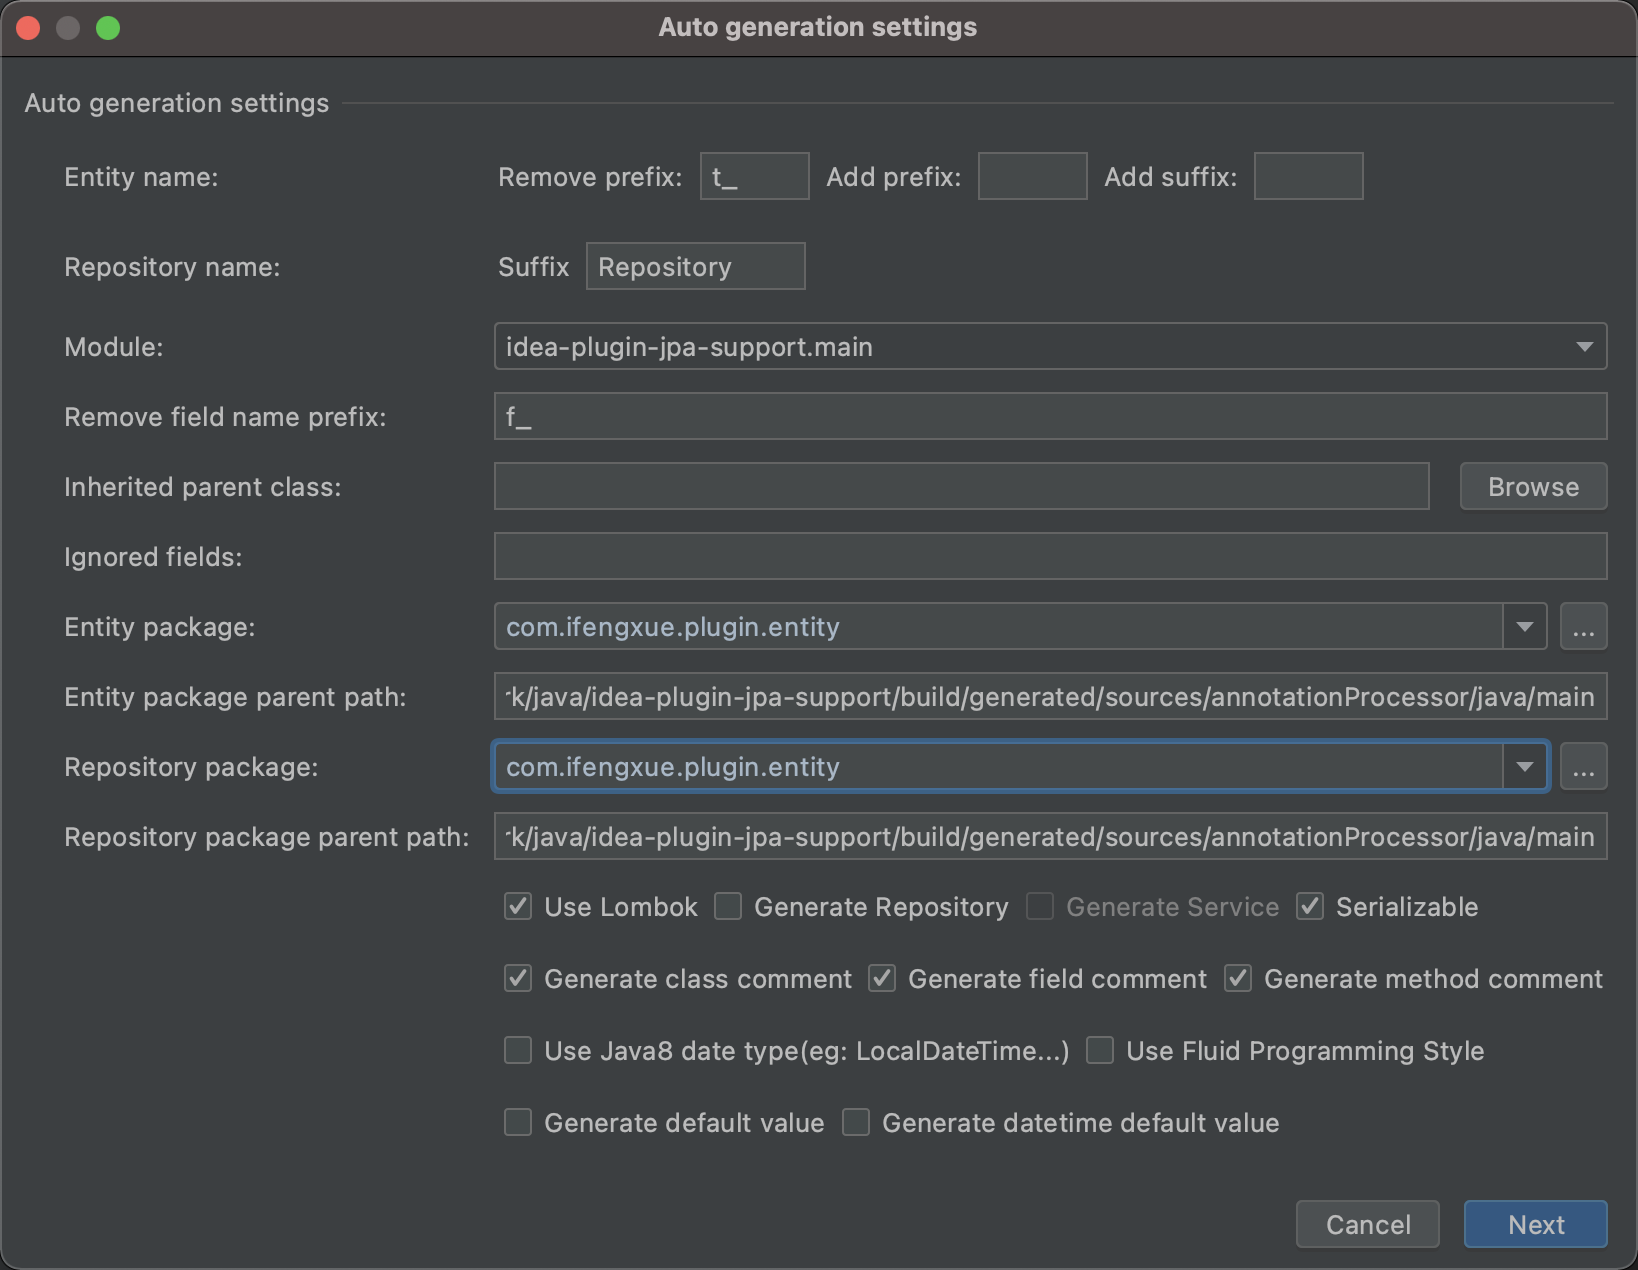This screenshot has height=1270, width=1638.
Task: Toggle Generate class comment checkbox
Action: 518,979
